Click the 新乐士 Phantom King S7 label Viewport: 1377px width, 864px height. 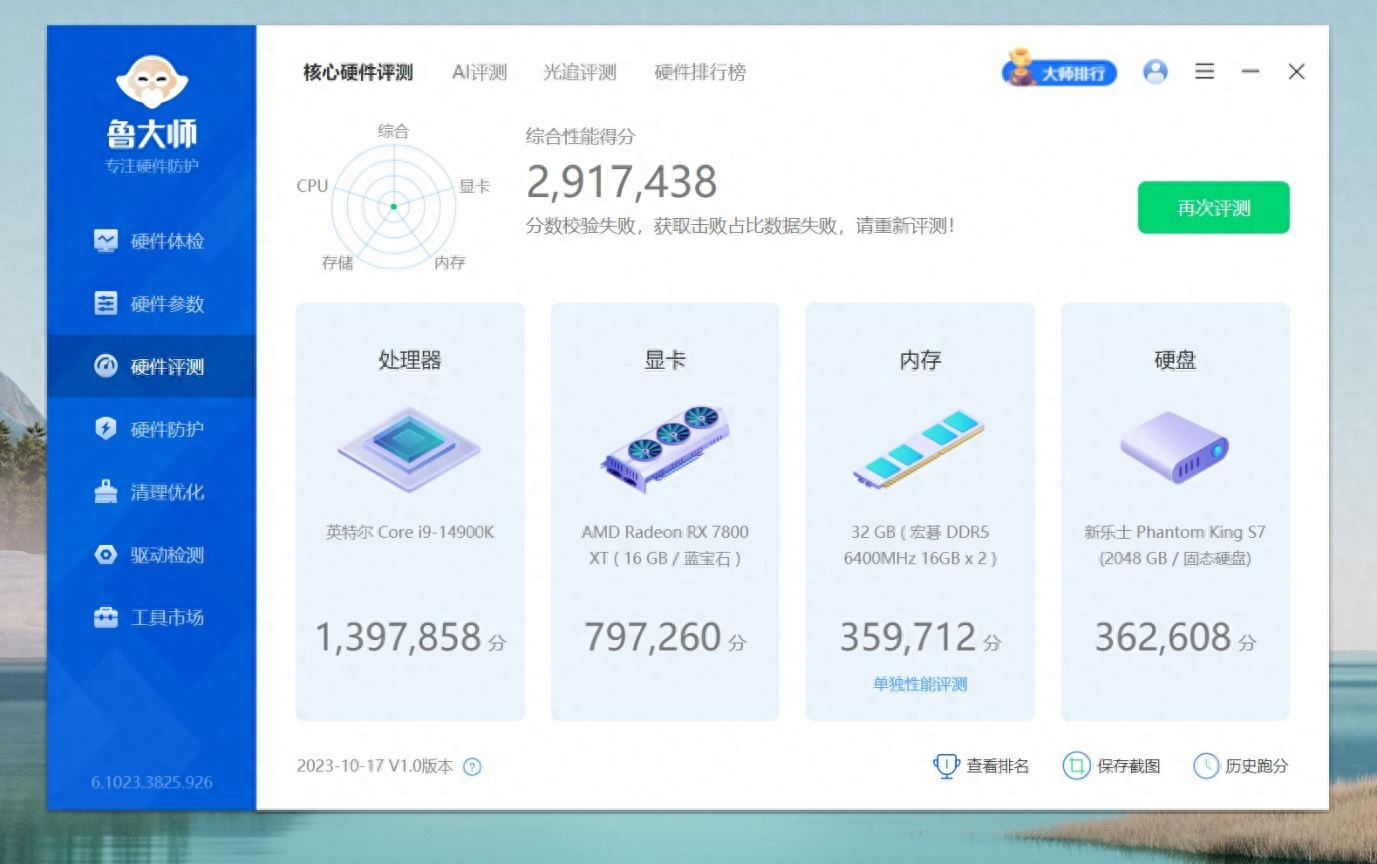[x=1175, y=545]
